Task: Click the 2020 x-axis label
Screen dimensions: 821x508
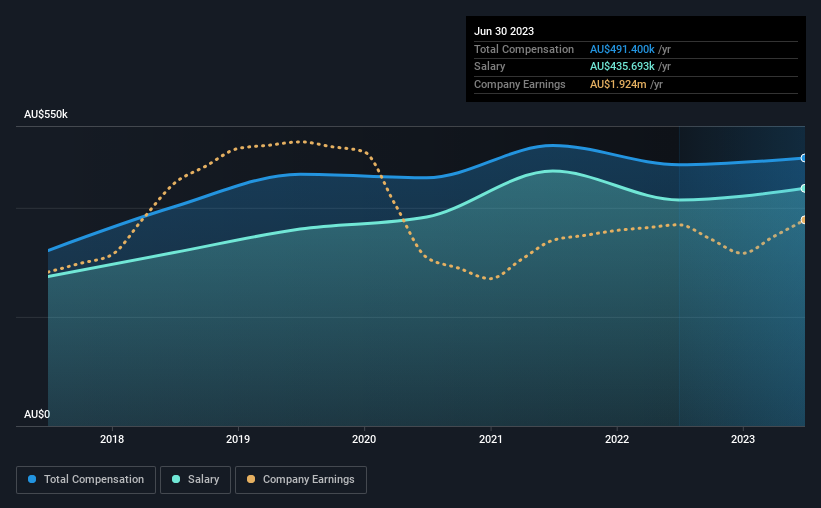Action: click(364, 439)
